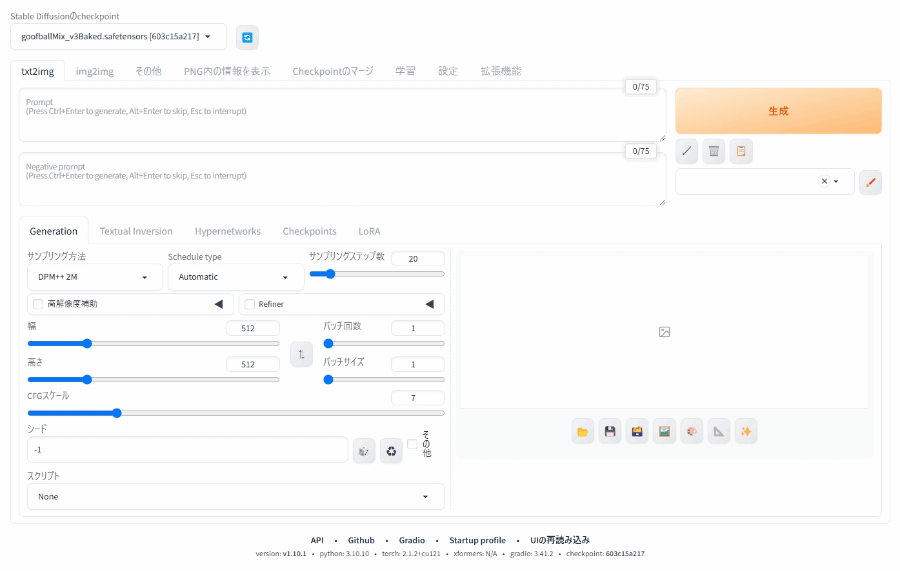Image resolution: width=900 pixels, height=571 pixels.
Task: Expand the 高解像度補助 section arrow
Action: pyautogui.click(x=219, y=304)
